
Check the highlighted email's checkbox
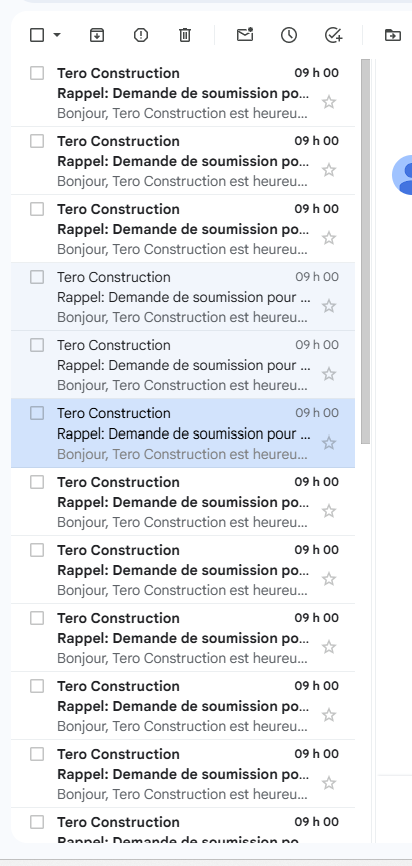pyautogui.click(x=37, y=413)
